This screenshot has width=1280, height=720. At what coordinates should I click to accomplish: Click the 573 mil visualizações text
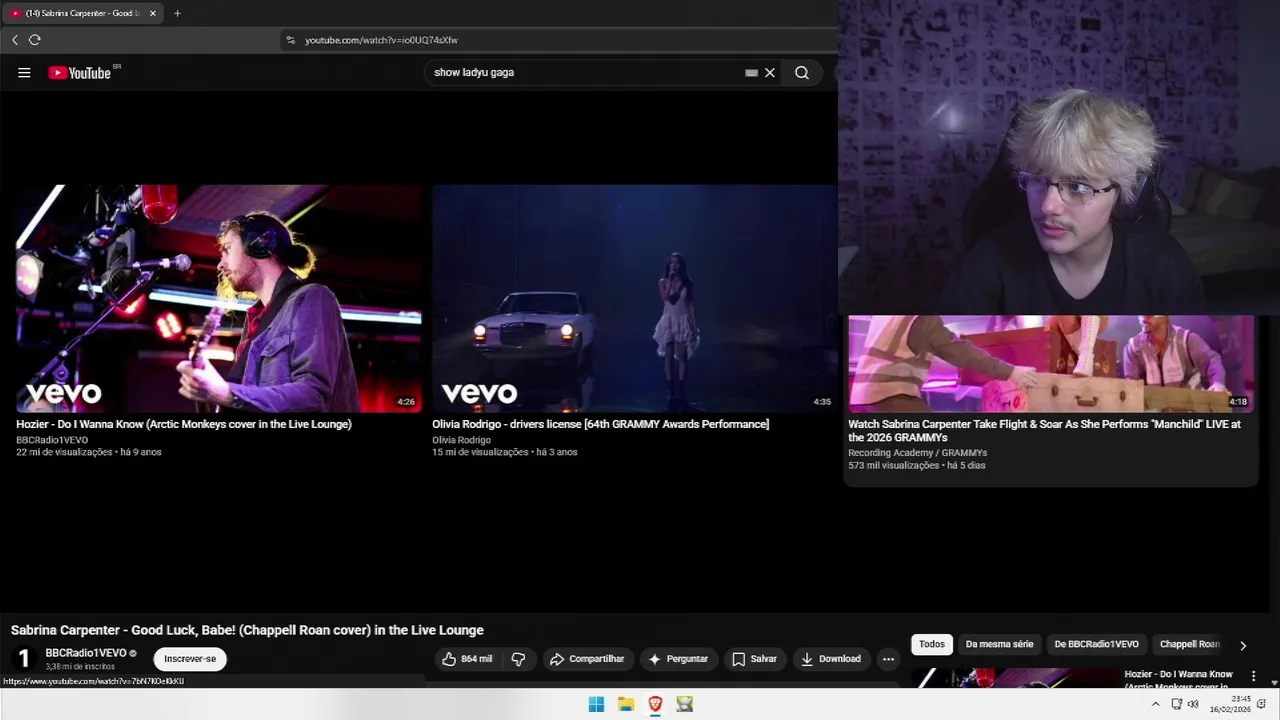coord(893,465)
